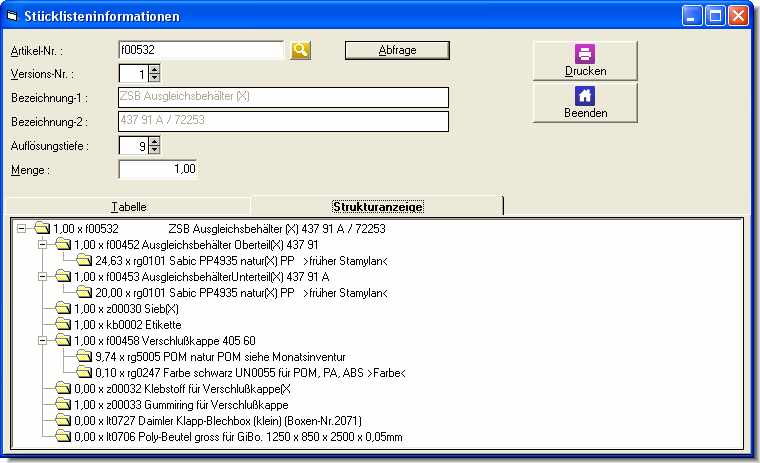Image resolution: width=760 pixels, height=463 pixels.
Task: Click the Menge quantity field
Action: (x=158, y=170)
